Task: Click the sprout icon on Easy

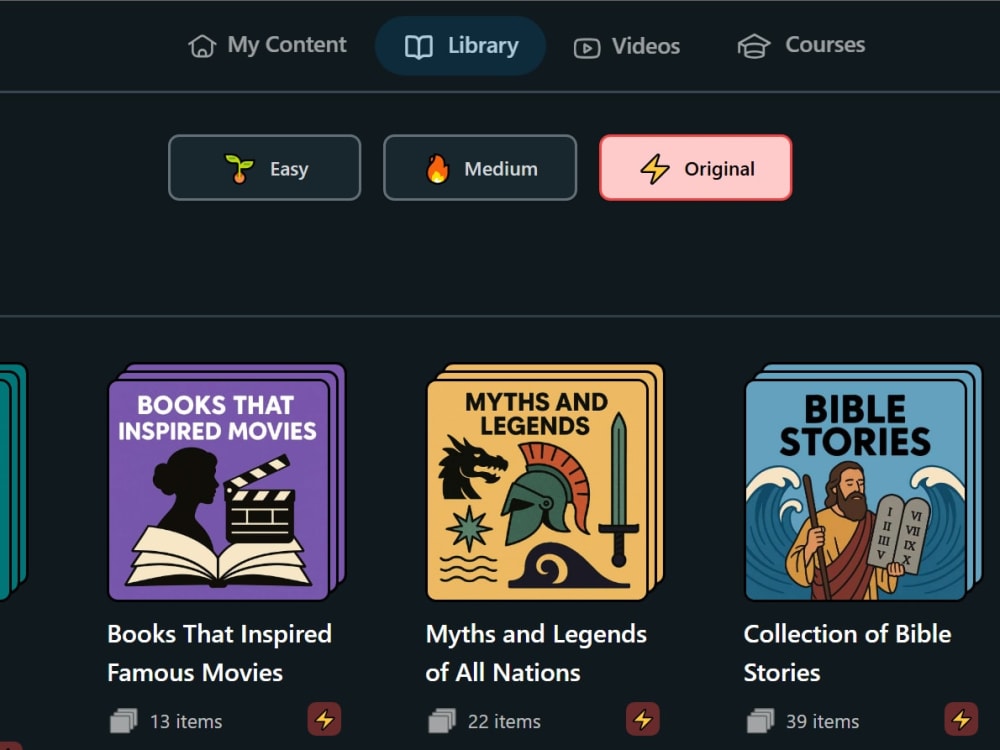Action: (239, 169)
